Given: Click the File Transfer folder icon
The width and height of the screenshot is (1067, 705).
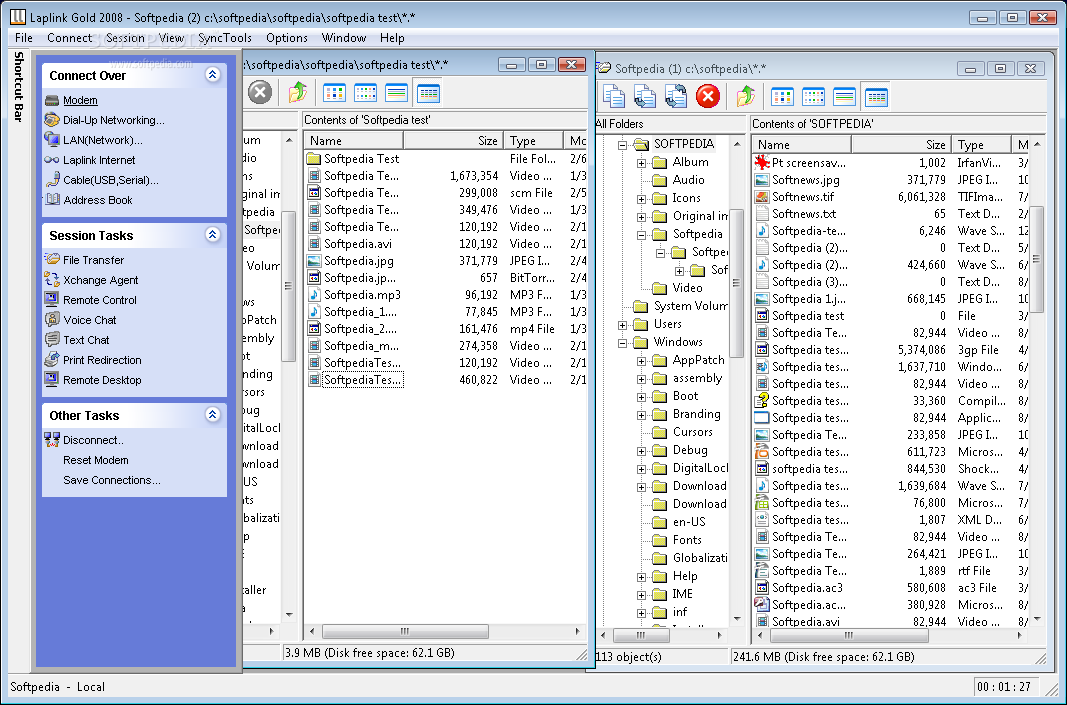Looking at the screenshot, I should point(52,259).
